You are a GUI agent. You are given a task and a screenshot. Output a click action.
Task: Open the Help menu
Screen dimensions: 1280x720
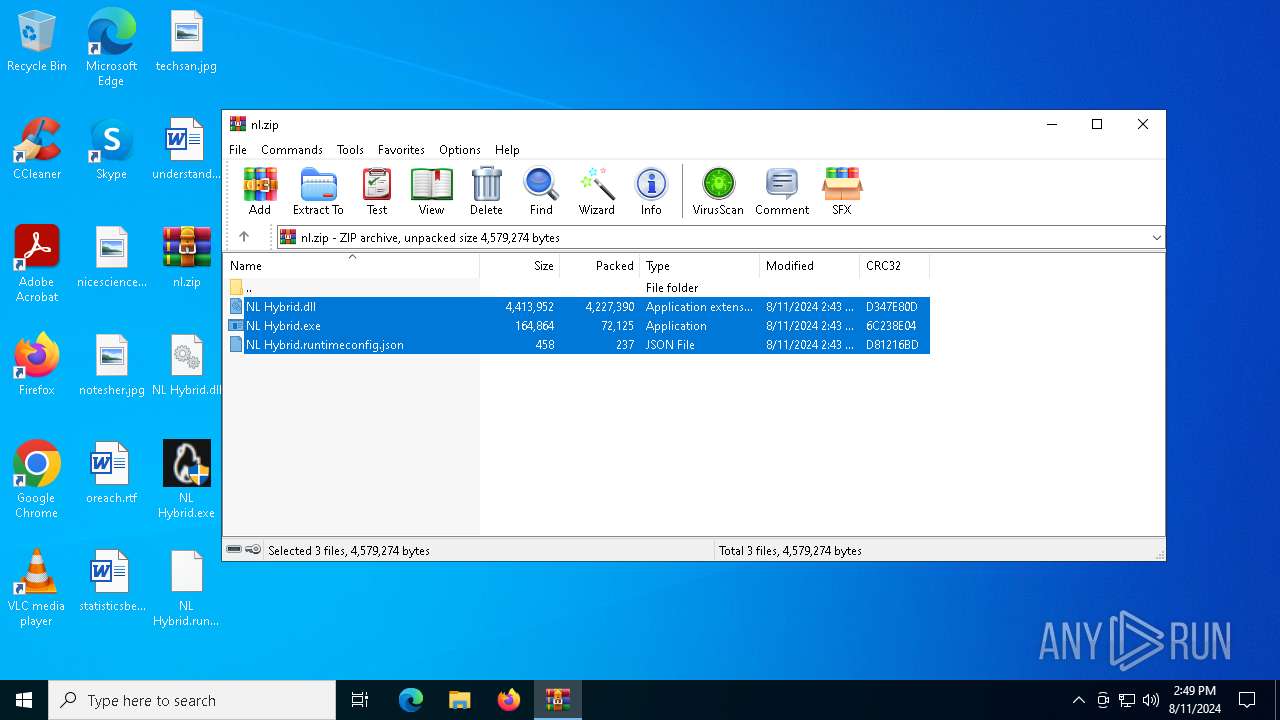point(507,150)
